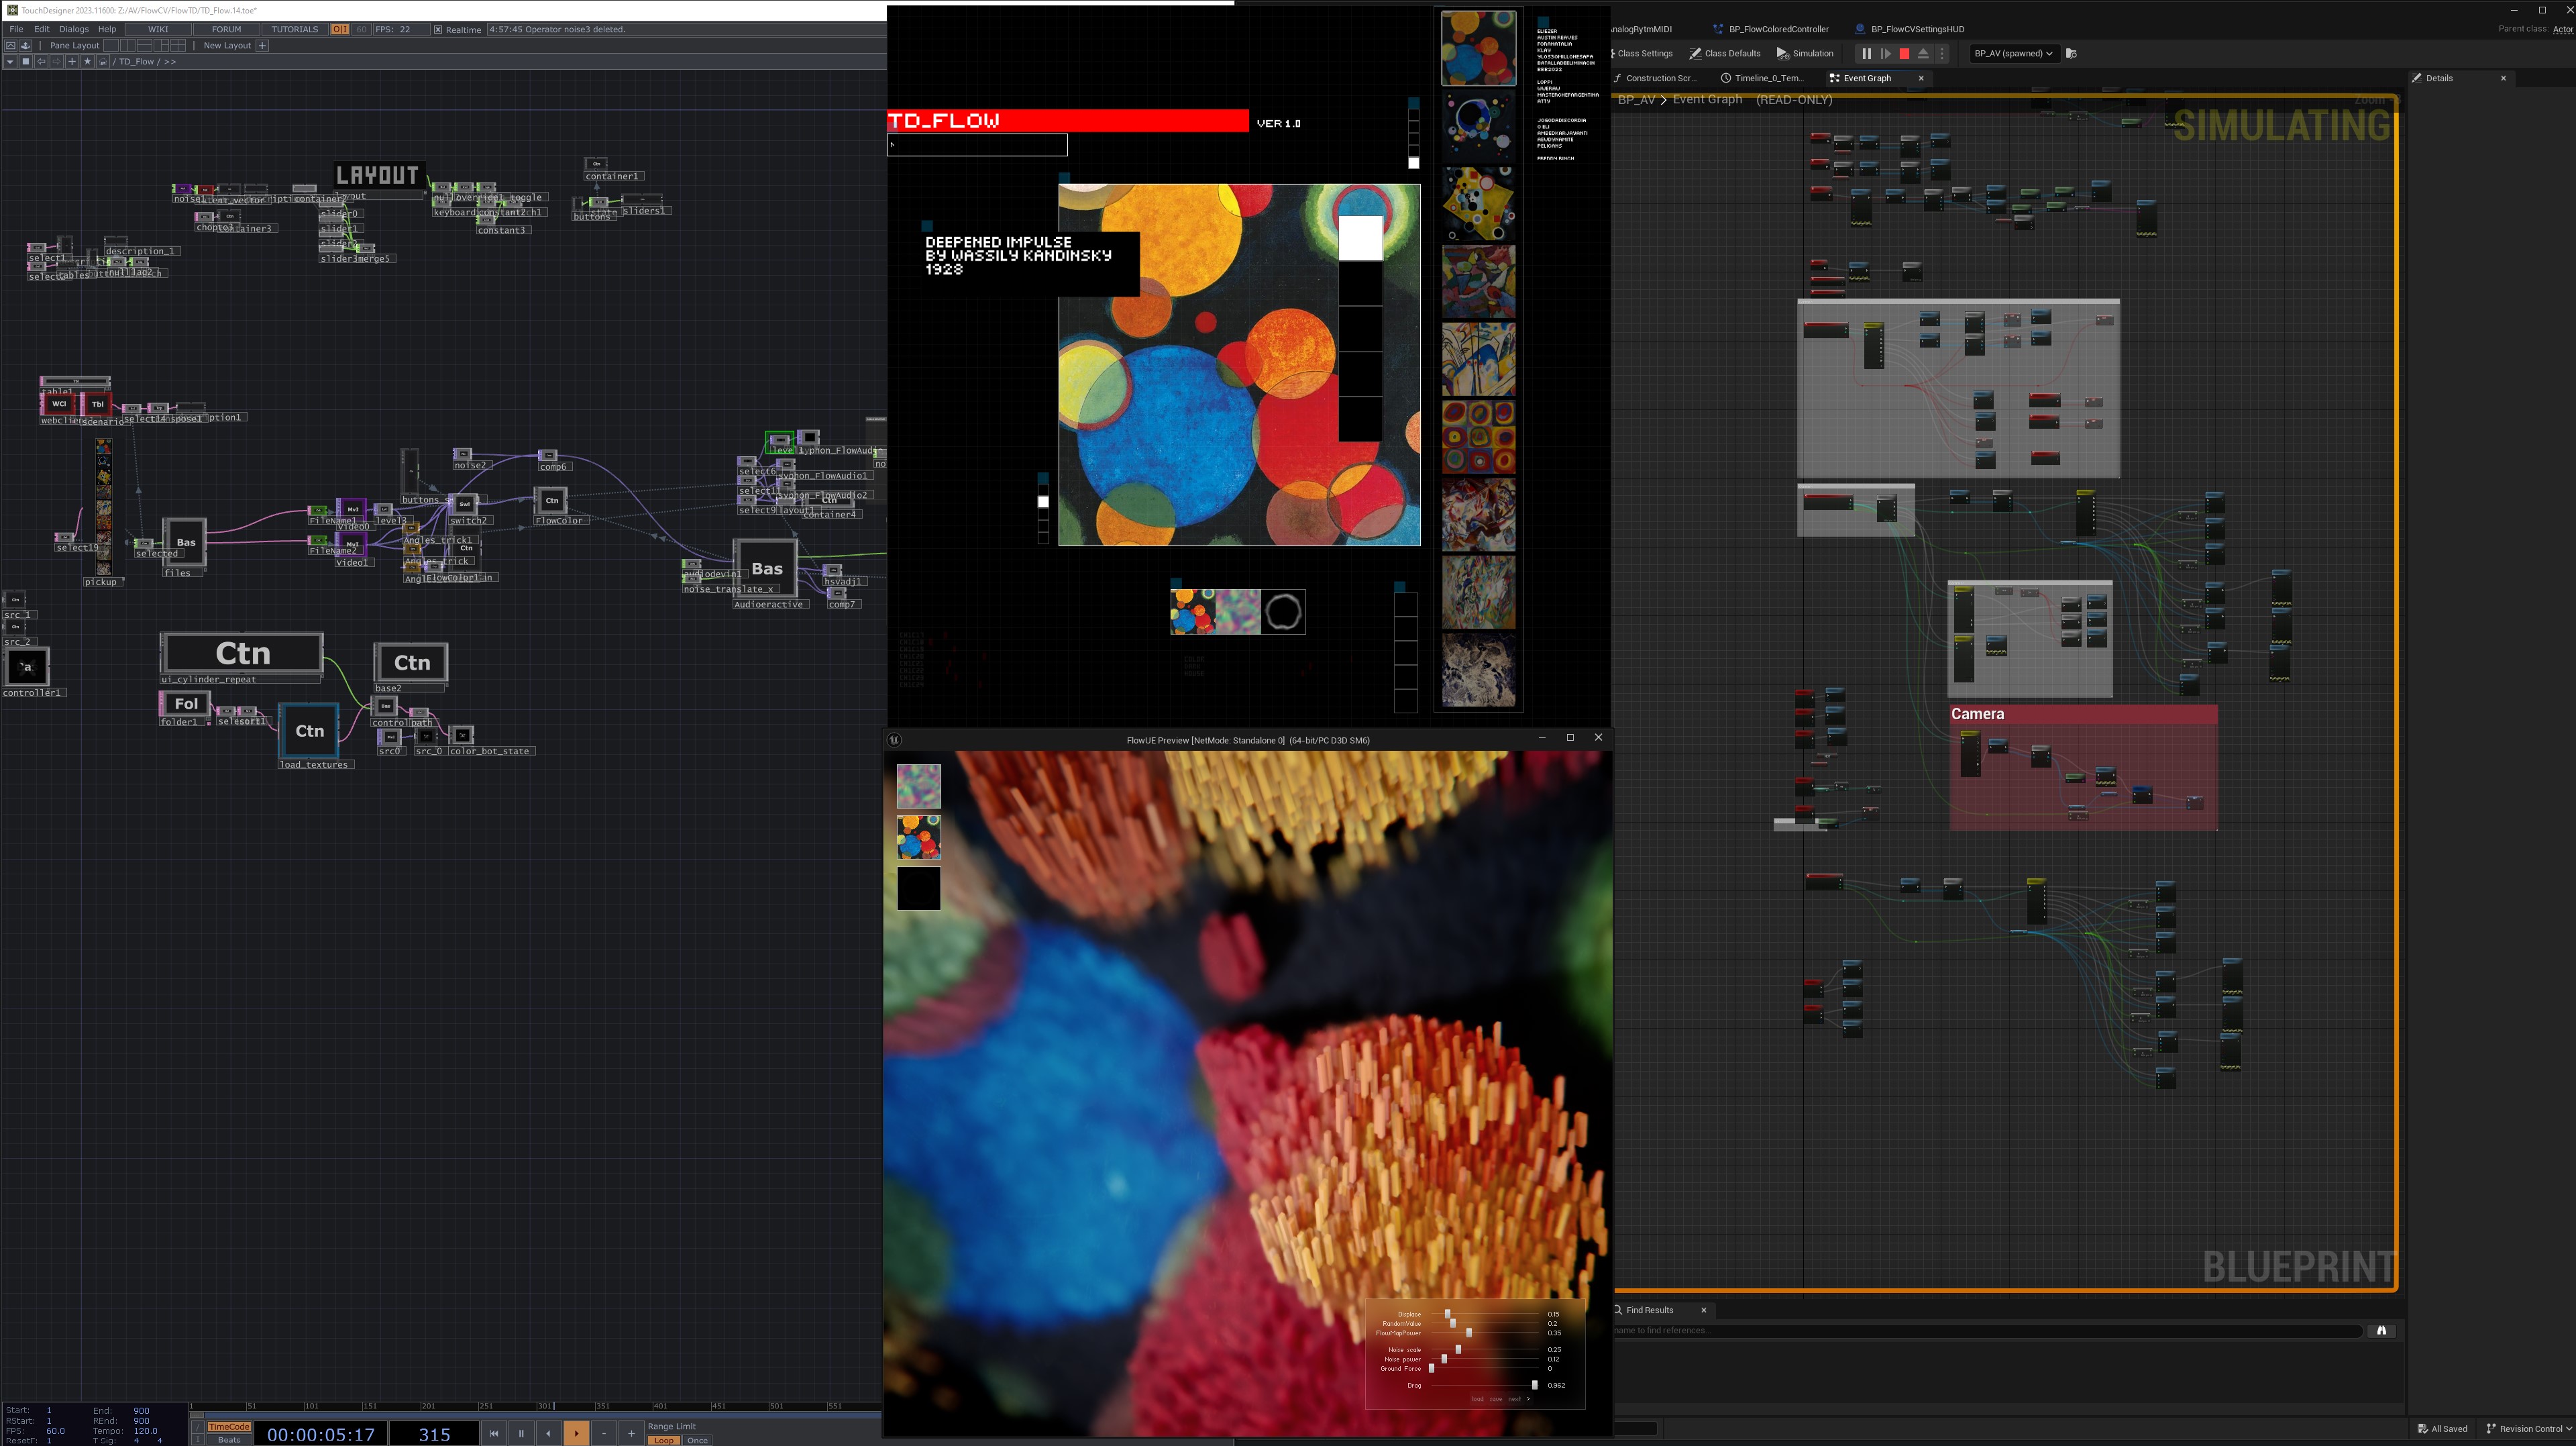Viewport: 2576px width, 1446px height.
Task: Toggle the Realtime checkbox
Action: point(438,30)
